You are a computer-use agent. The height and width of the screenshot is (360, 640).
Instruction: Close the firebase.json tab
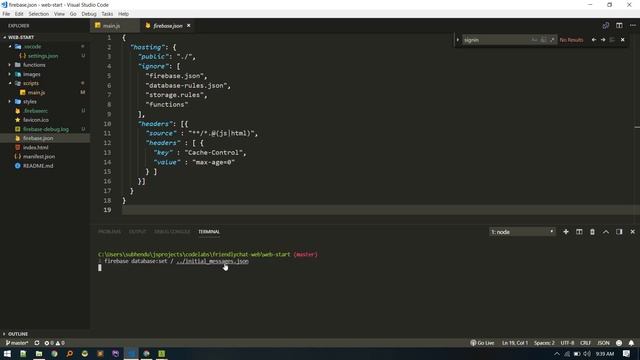(x=189, y=25)
